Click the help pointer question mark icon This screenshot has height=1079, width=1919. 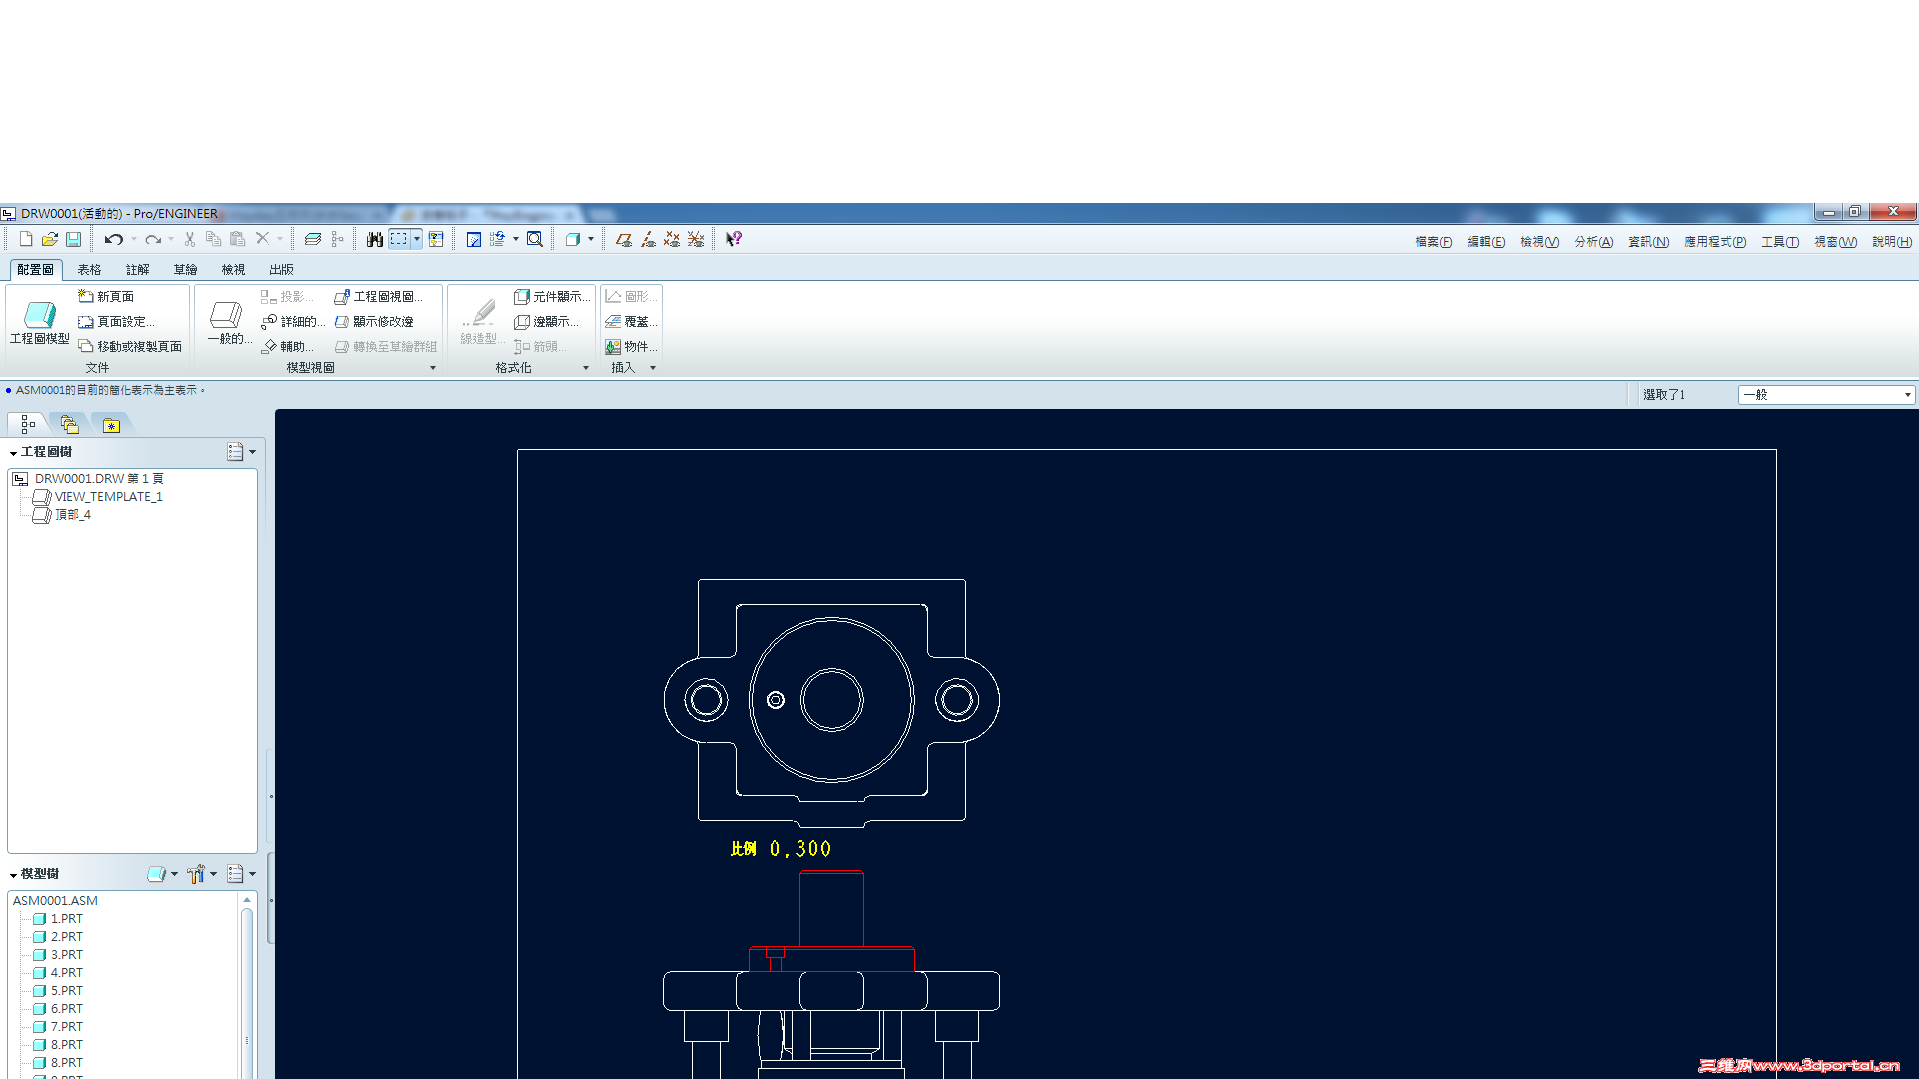tap(734, 239)
